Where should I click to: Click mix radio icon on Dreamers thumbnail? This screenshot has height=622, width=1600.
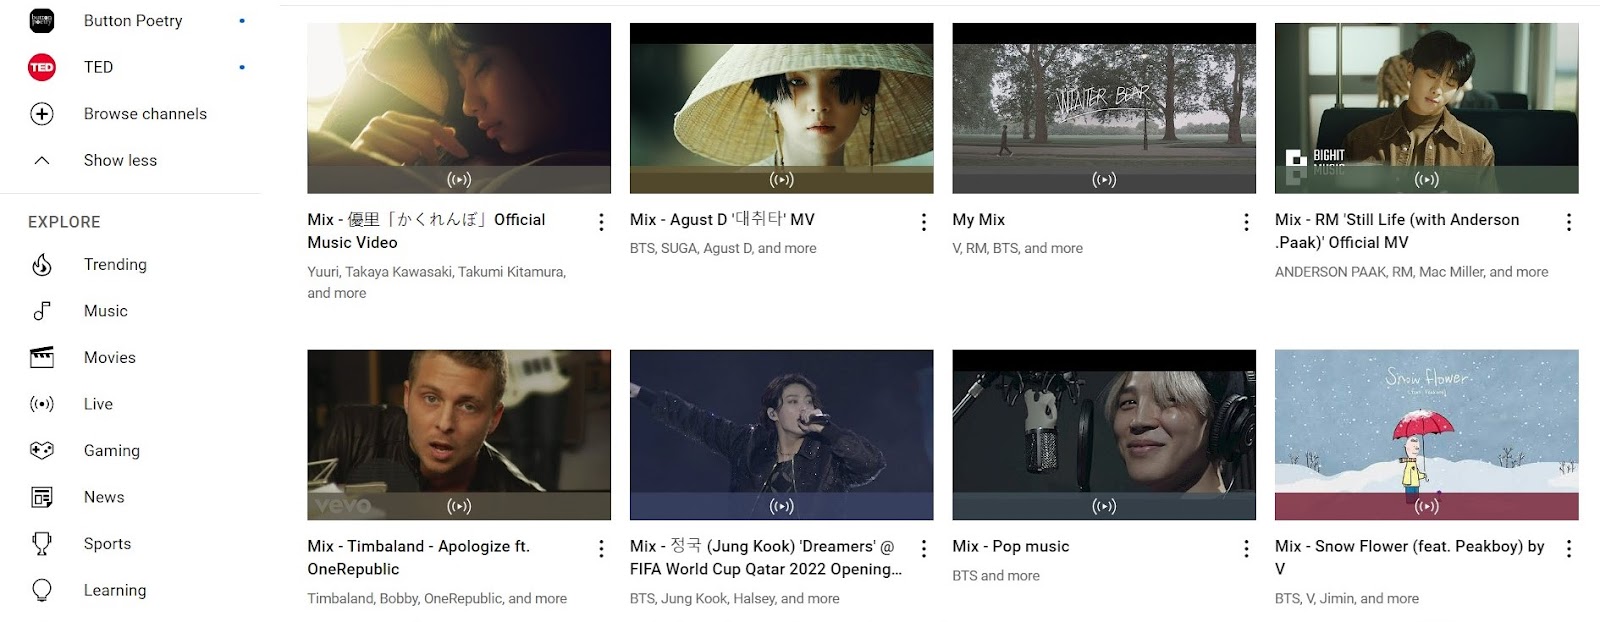782,506
